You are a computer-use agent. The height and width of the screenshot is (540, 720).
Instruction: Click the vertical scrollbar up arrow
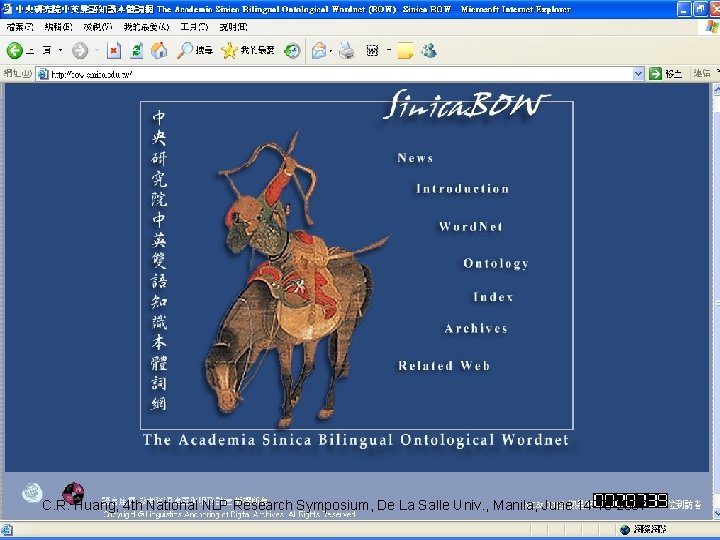pos(716,90)
